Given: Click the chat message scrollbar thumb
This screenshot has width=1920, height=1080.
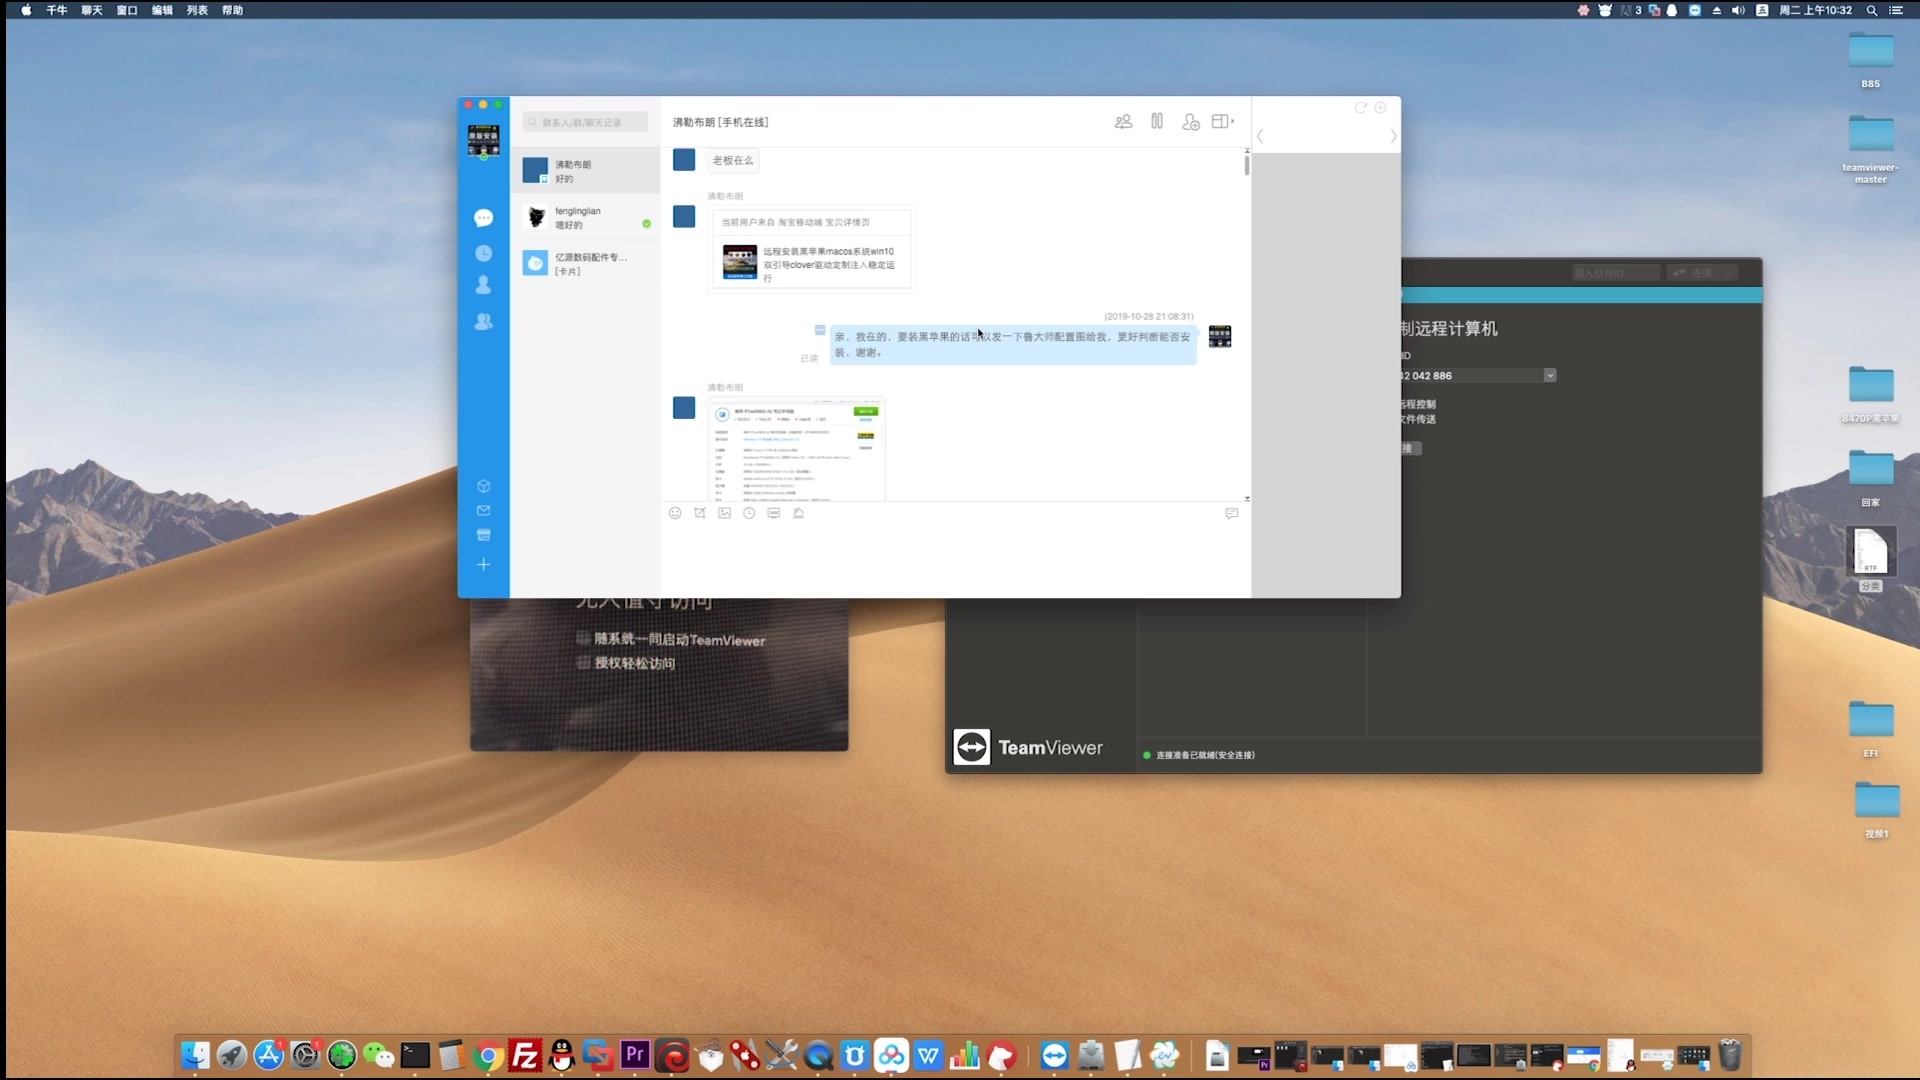Looking at the screenshot, I should point(1247,165).
